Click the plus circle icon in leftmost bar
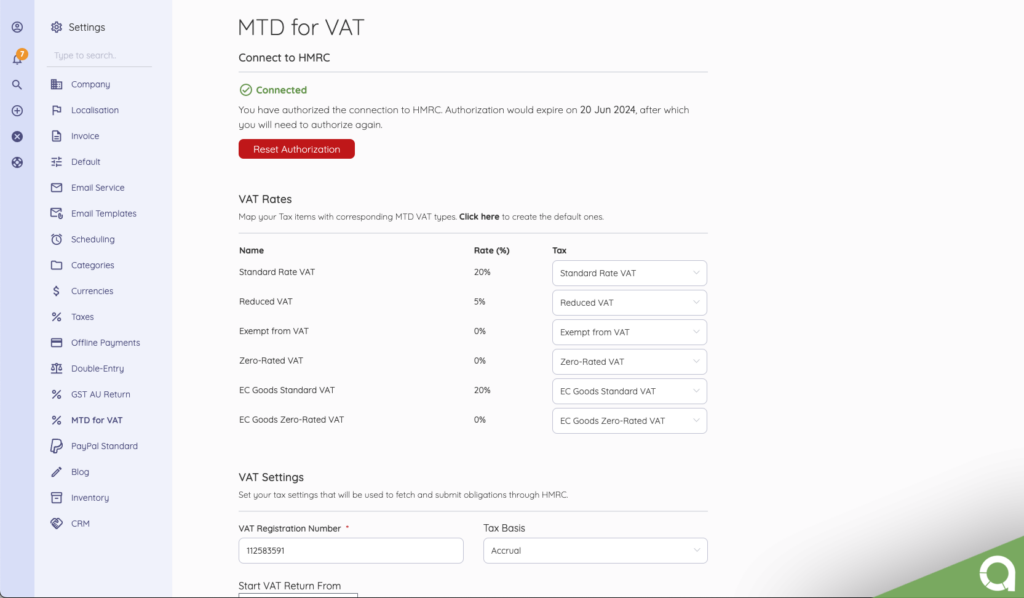This screenshot has height=598, width=1024. (x=16, y=110)
